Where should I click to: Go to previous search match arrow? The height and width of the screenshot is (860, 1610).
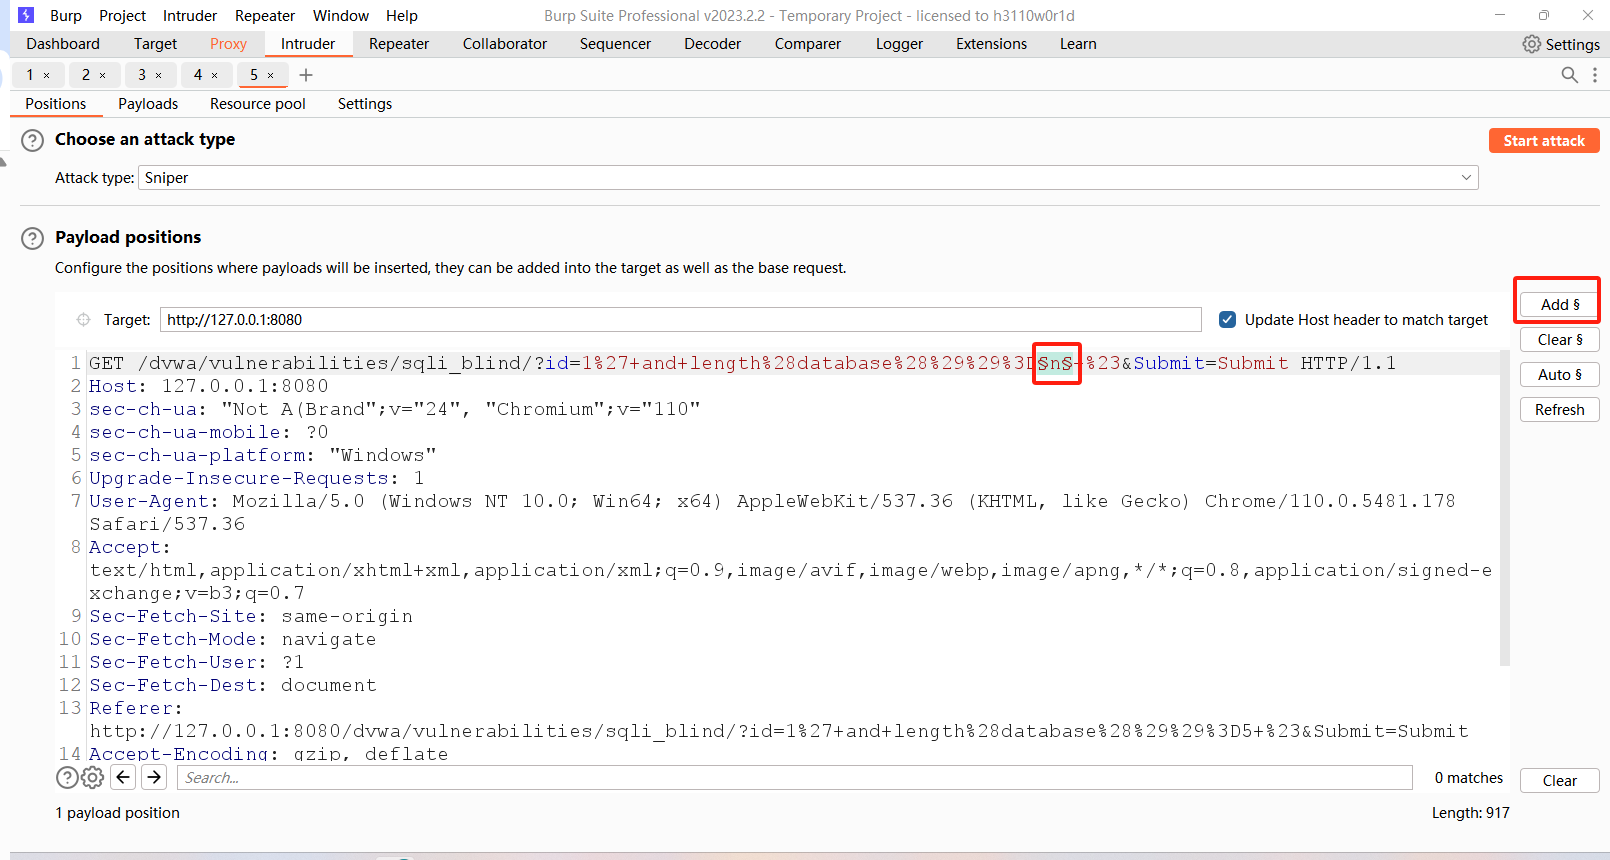123,777
